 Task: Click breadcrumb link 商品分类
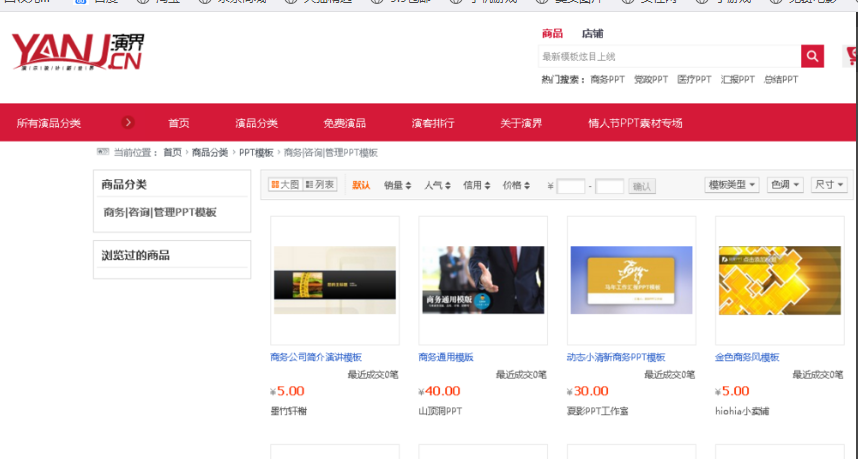pyautogui.click(x=210, y=153)
